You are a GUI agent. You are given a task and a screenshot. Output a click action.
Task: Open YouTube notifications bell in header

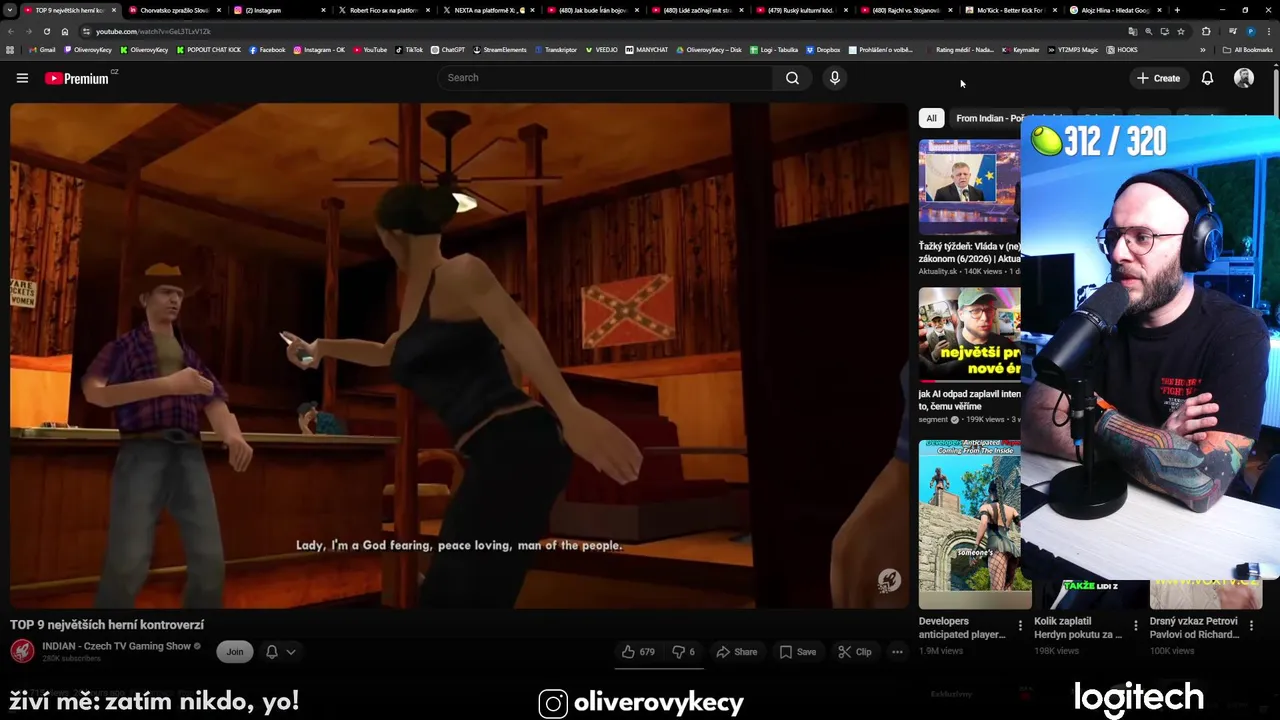(1207, 78)
